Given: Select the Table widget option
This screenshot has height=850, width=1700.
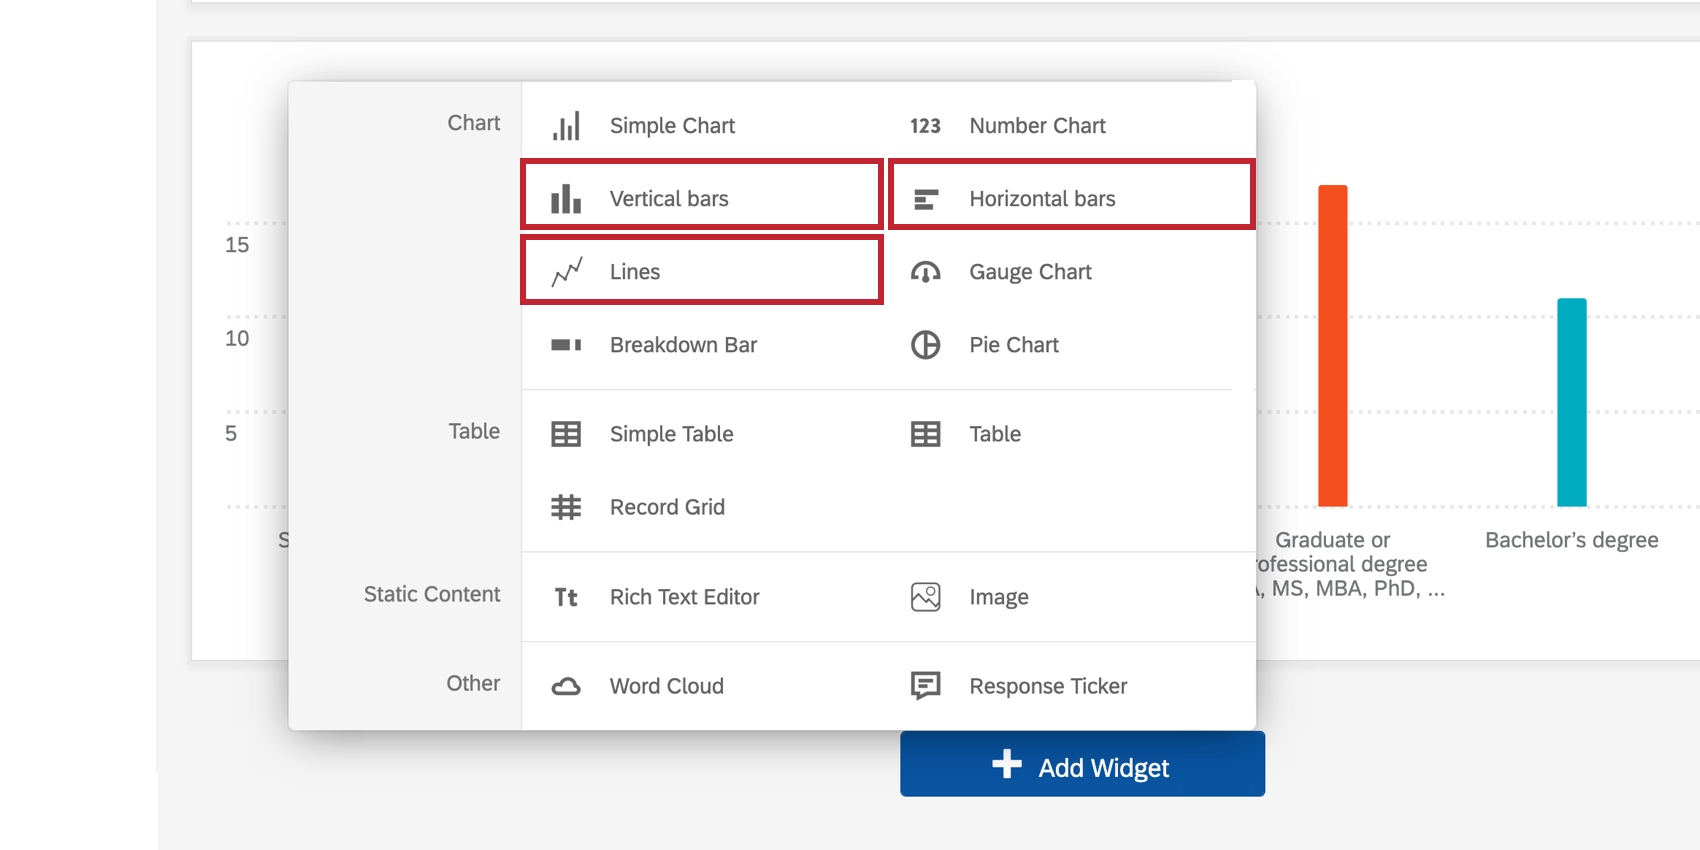Looking at the screenshot, I should pos(994,434).
